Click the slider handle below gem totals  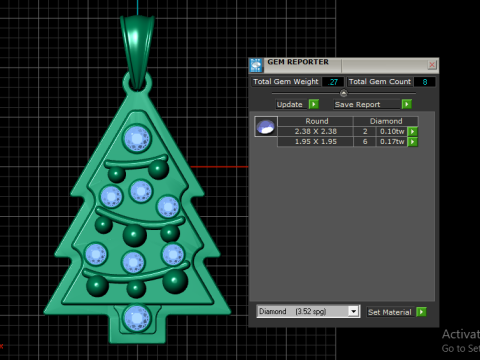coord(344,93)
